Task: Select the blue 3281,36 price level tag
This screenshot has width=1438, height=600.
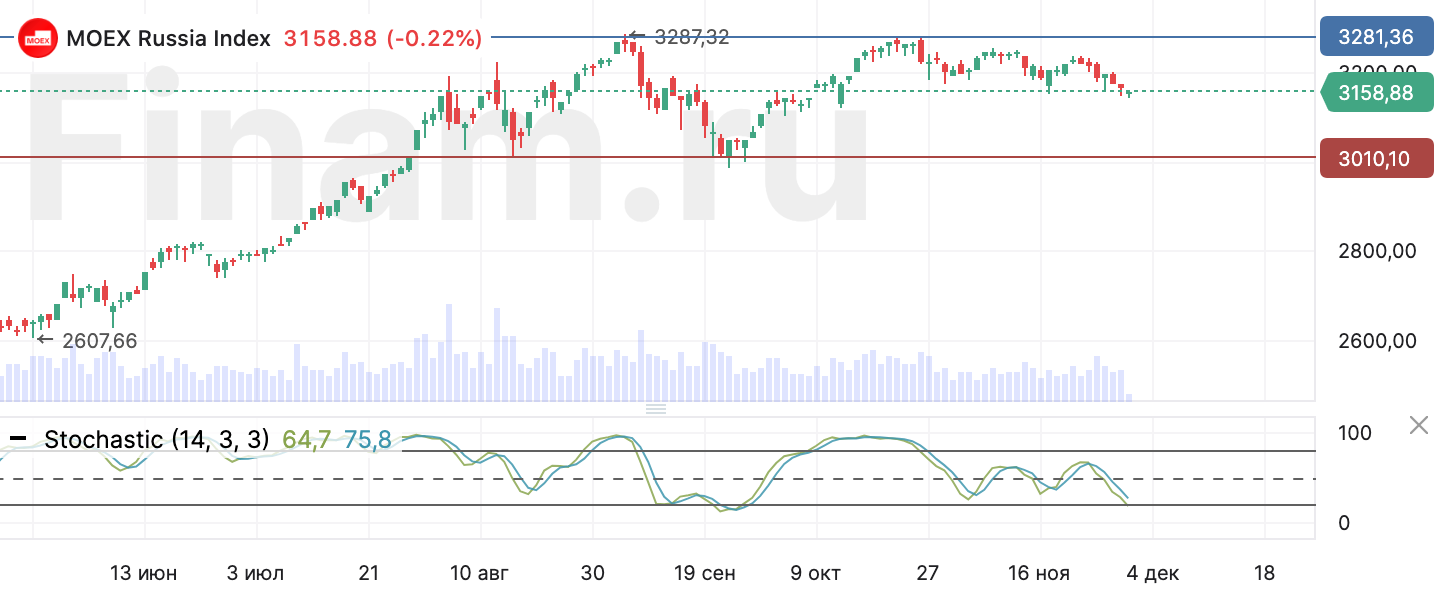Action: point(1376,37)
